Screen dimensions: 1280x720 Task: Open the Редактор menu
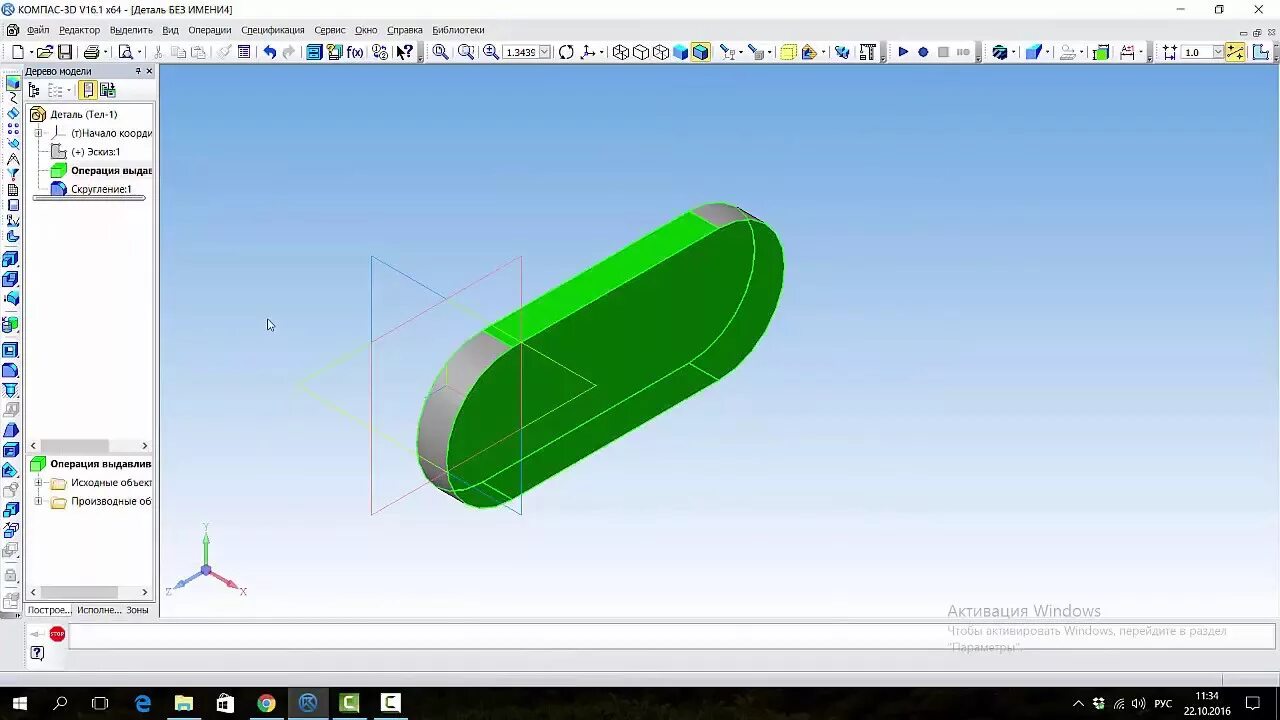coord(79,30)
